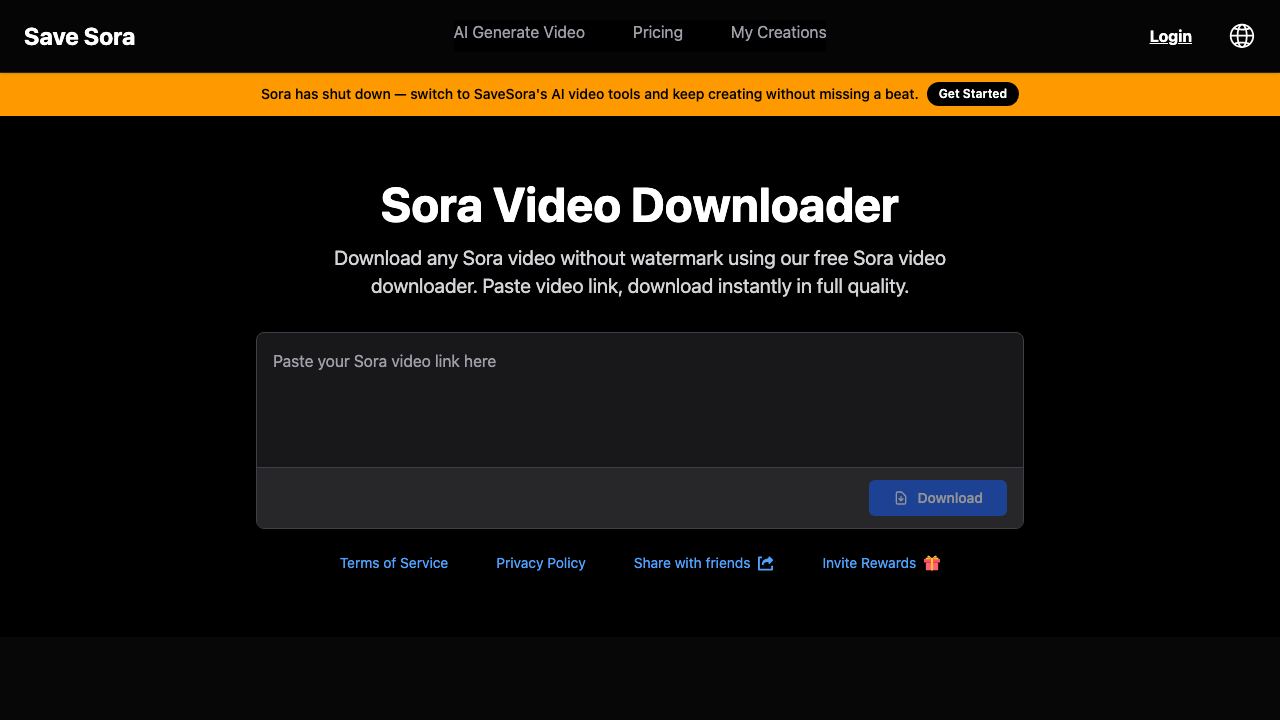Viewport: 1280px width, 720px height.
Task: Focus the Sora video link text box
Action: pyautogui.click(x=640, y=400)
